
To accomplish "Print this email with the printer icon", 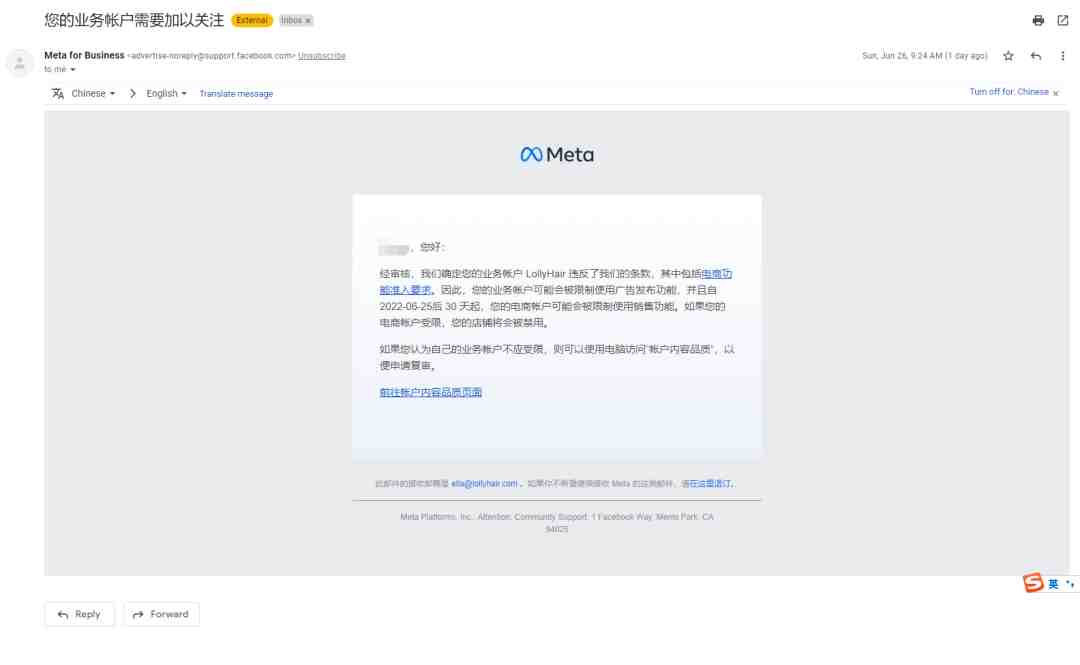I will click(x=1038, y=21).
